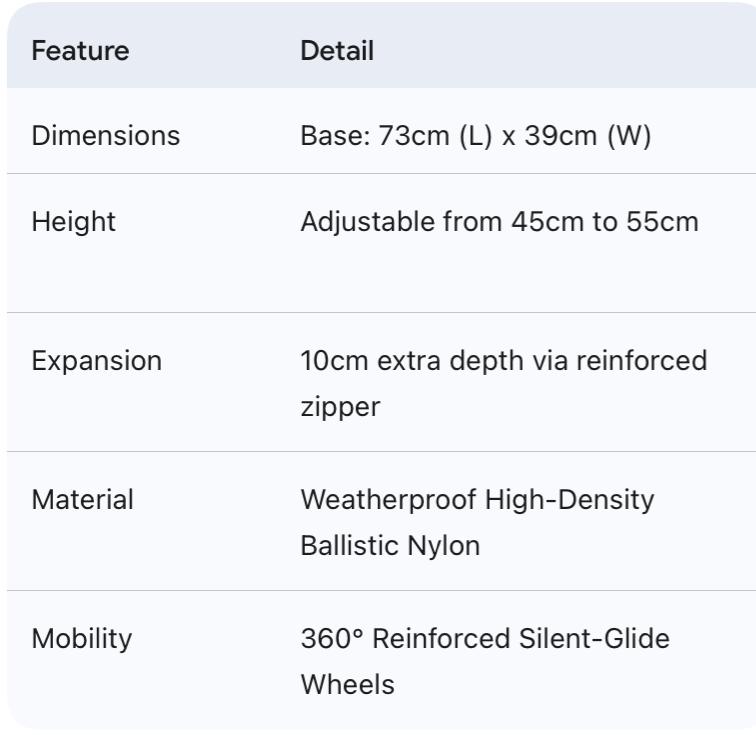
Task: Click the Feature column header
Action: [x=80, y=51]
